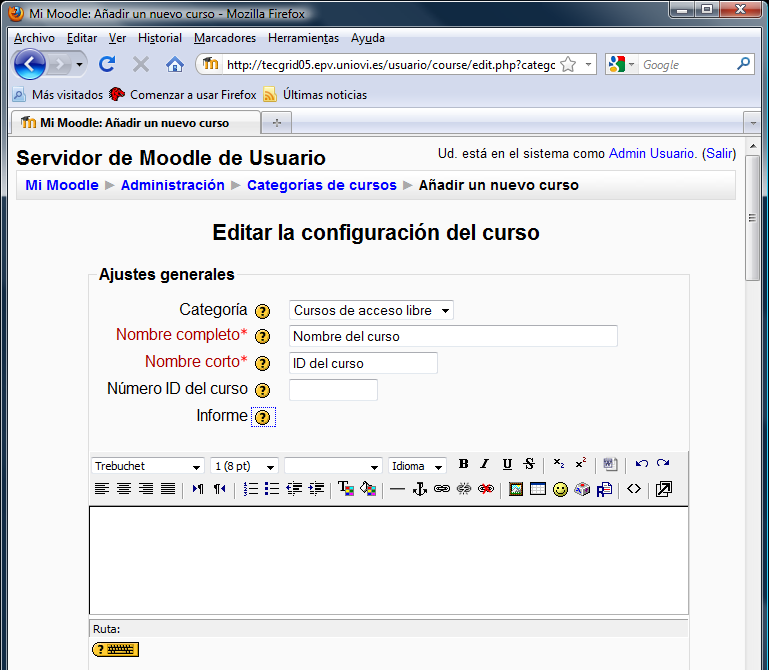Open the search engine selector dropdown
769x670 pixels.
pos(632,64)
